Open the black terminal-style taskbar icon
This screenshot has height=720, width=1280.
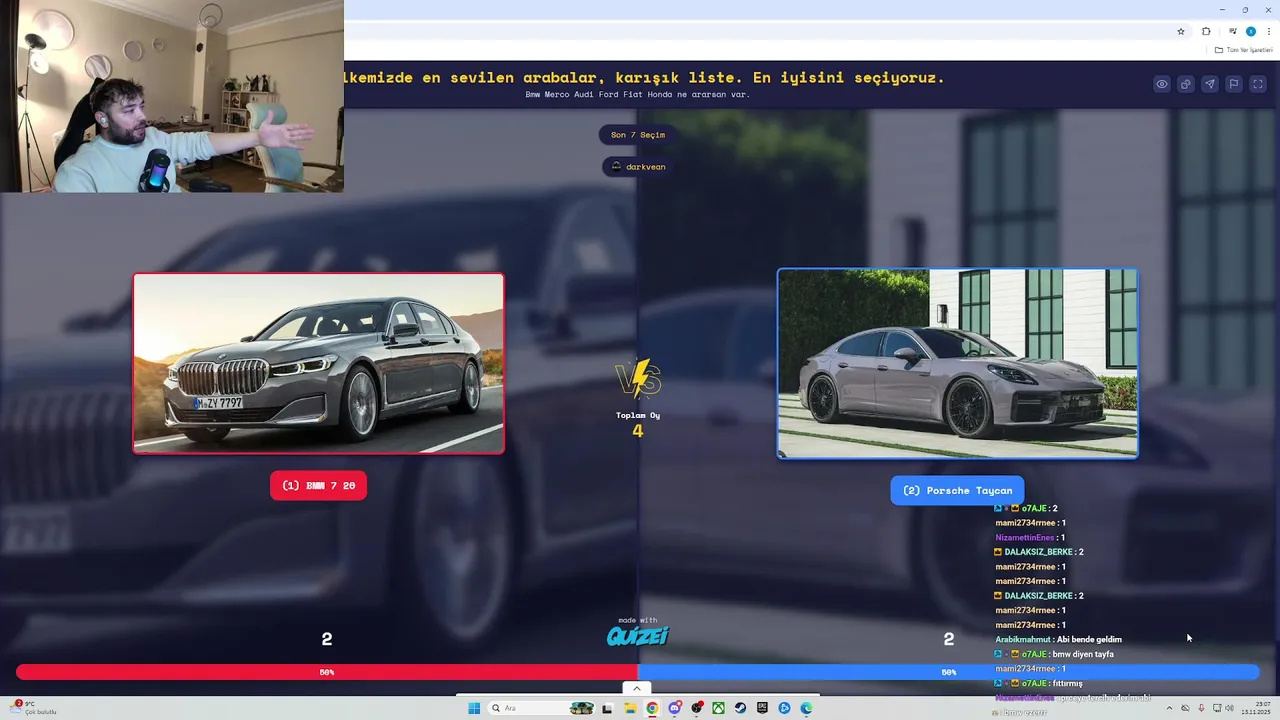tap(607, 708)
